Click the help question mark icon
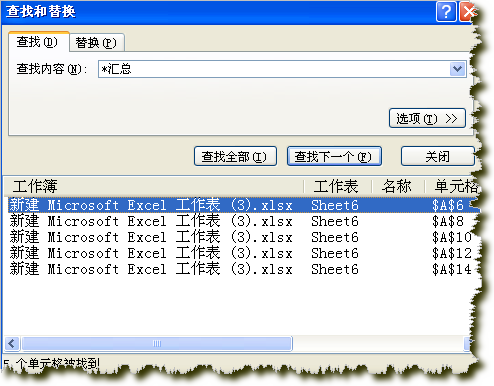Image resolution: width=494 pixels, height=386 pixels. tap(446, 12)
